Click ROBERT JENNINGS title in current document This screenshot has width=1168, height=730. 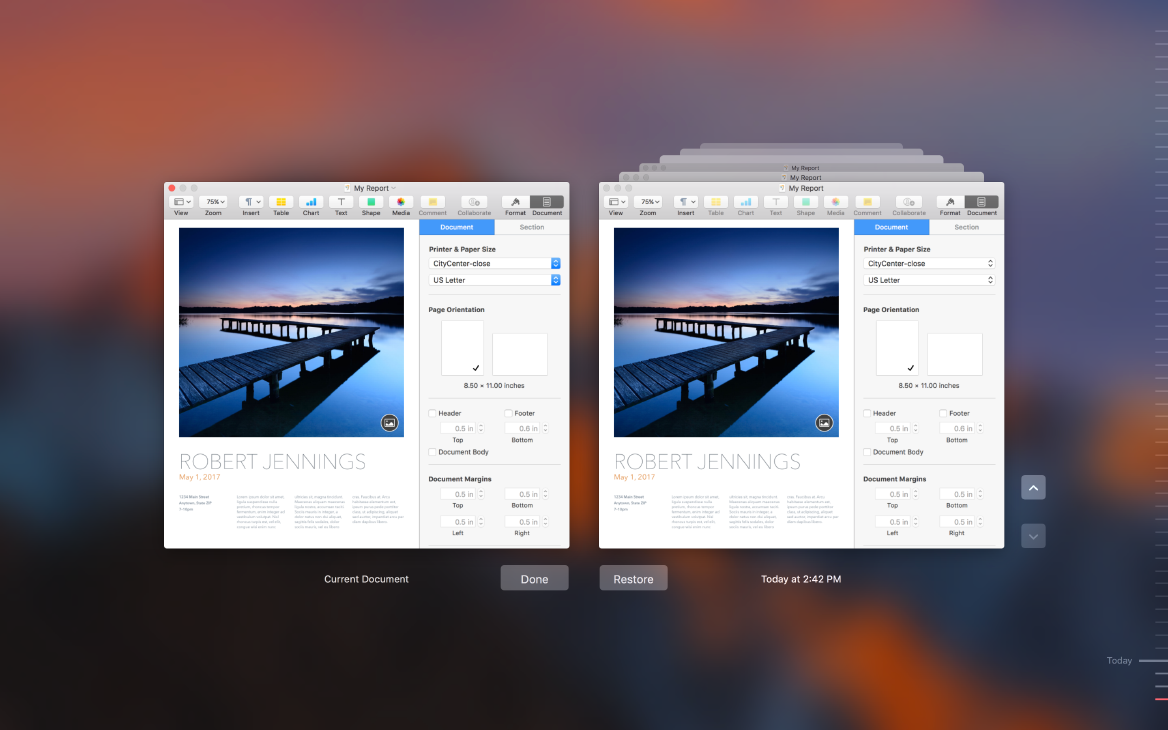273,462
